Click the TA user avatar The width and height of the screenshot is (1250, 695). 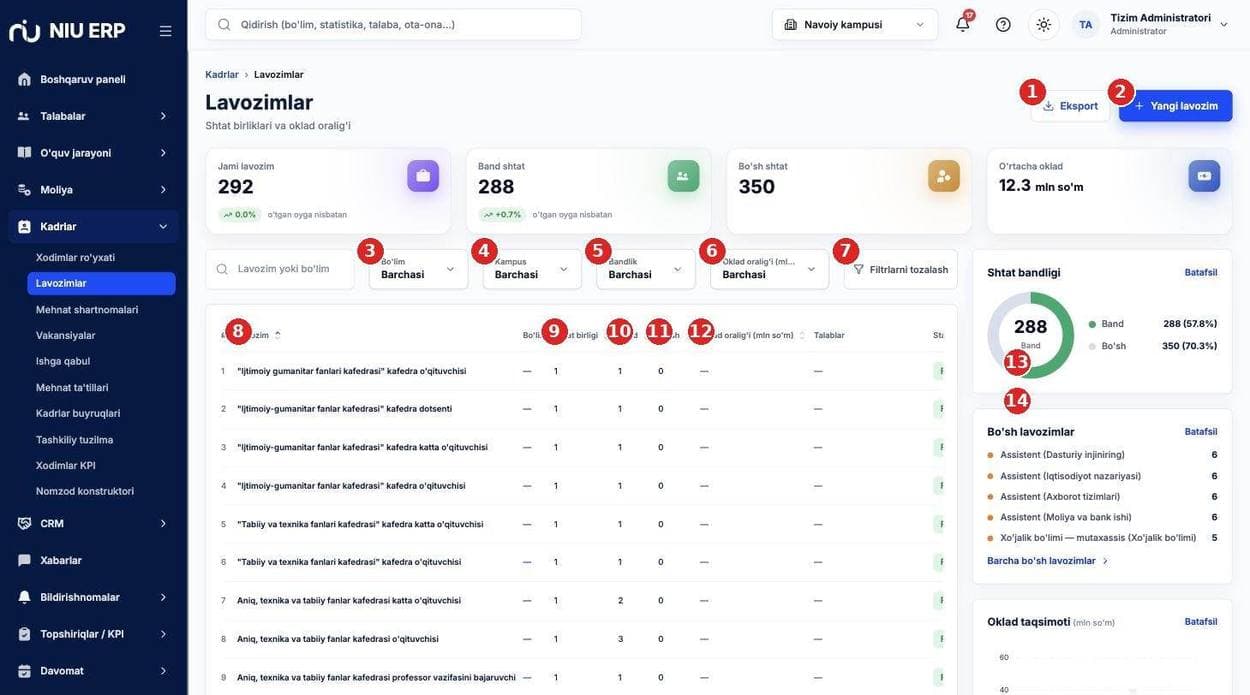tap(1086, 24)
